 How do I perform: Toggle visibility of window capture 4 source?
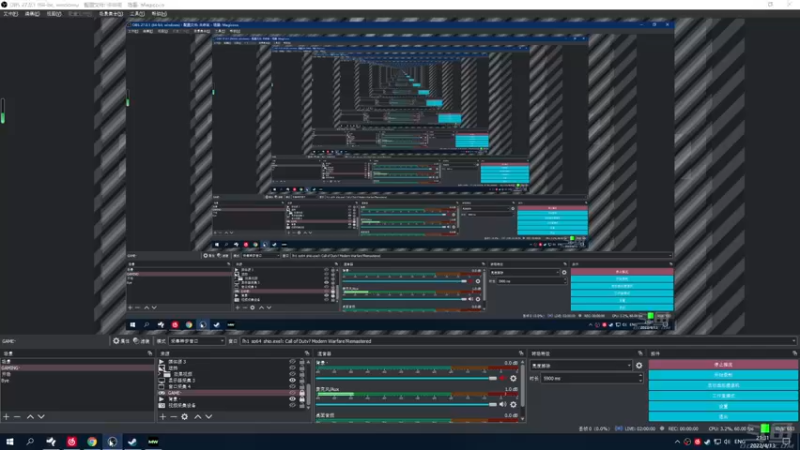click(x=292, y=386)
